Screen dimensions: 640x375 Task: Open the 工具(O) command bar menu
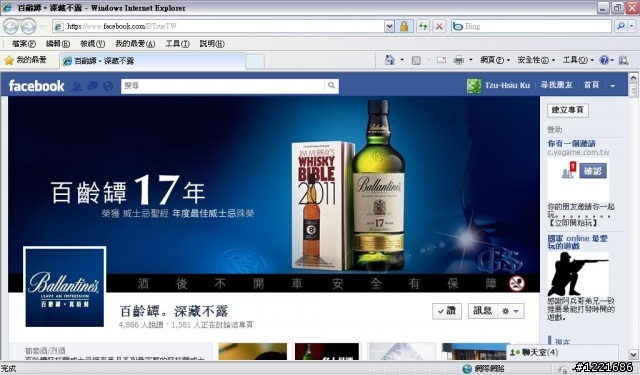point(578,60)
